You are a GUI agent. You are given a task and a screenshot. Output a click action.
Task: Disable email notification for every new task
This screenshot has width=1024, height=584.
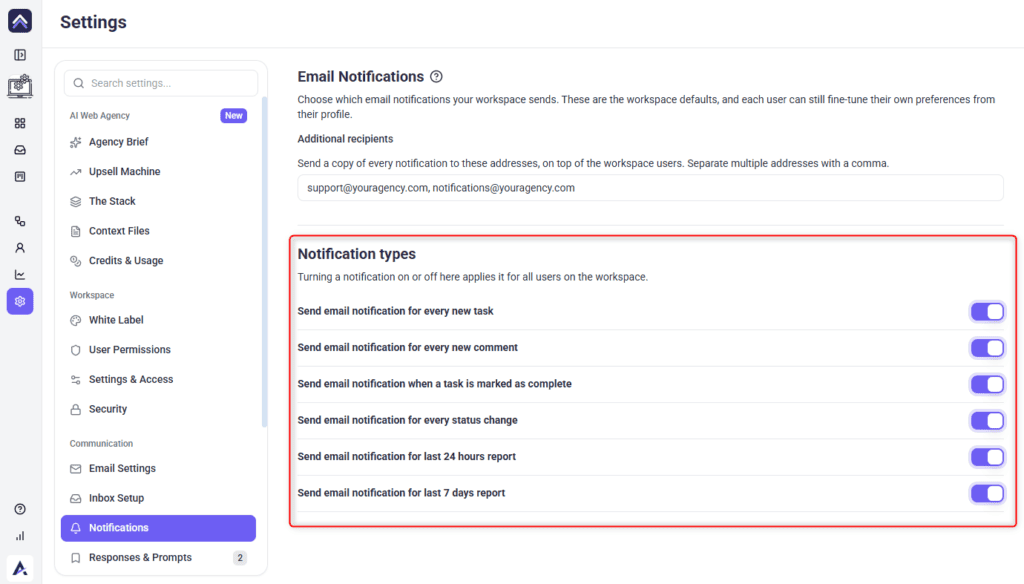coord(987,312)
